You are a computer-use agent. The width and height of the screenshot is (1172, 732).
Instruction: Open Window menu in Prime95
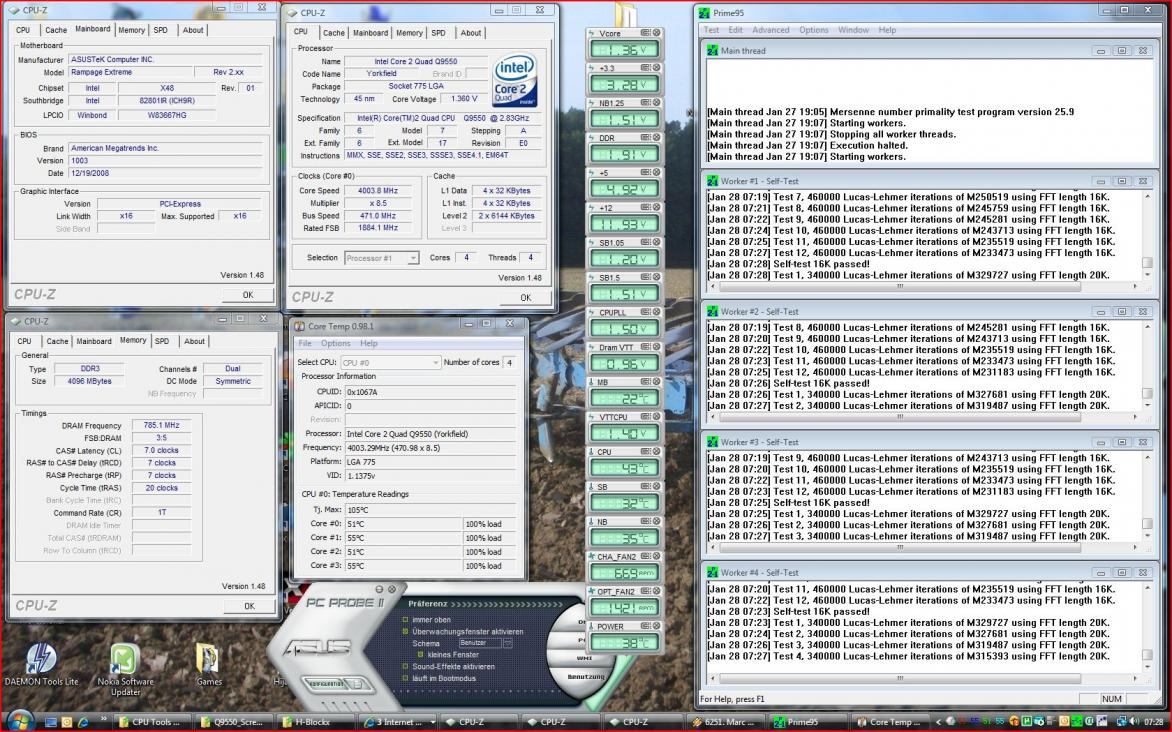[x=853, y=30]
